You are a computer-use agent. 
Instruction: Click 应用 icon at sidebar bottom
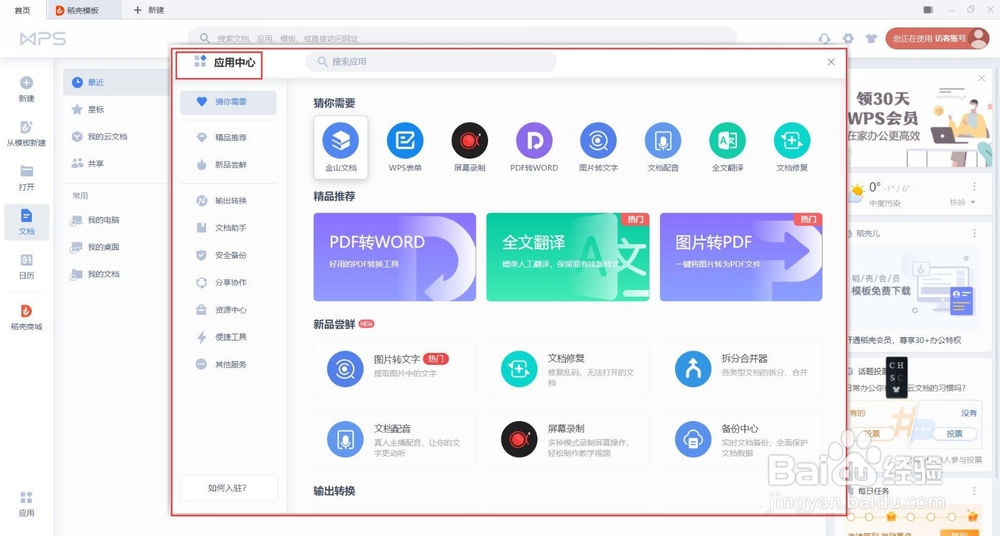pos(26,504)
